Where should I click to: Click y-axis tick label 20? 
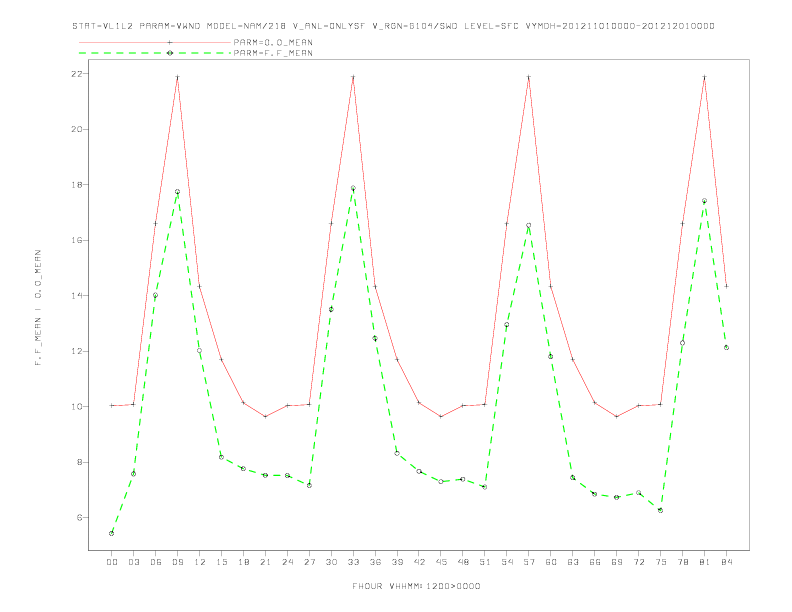[77, 129]
